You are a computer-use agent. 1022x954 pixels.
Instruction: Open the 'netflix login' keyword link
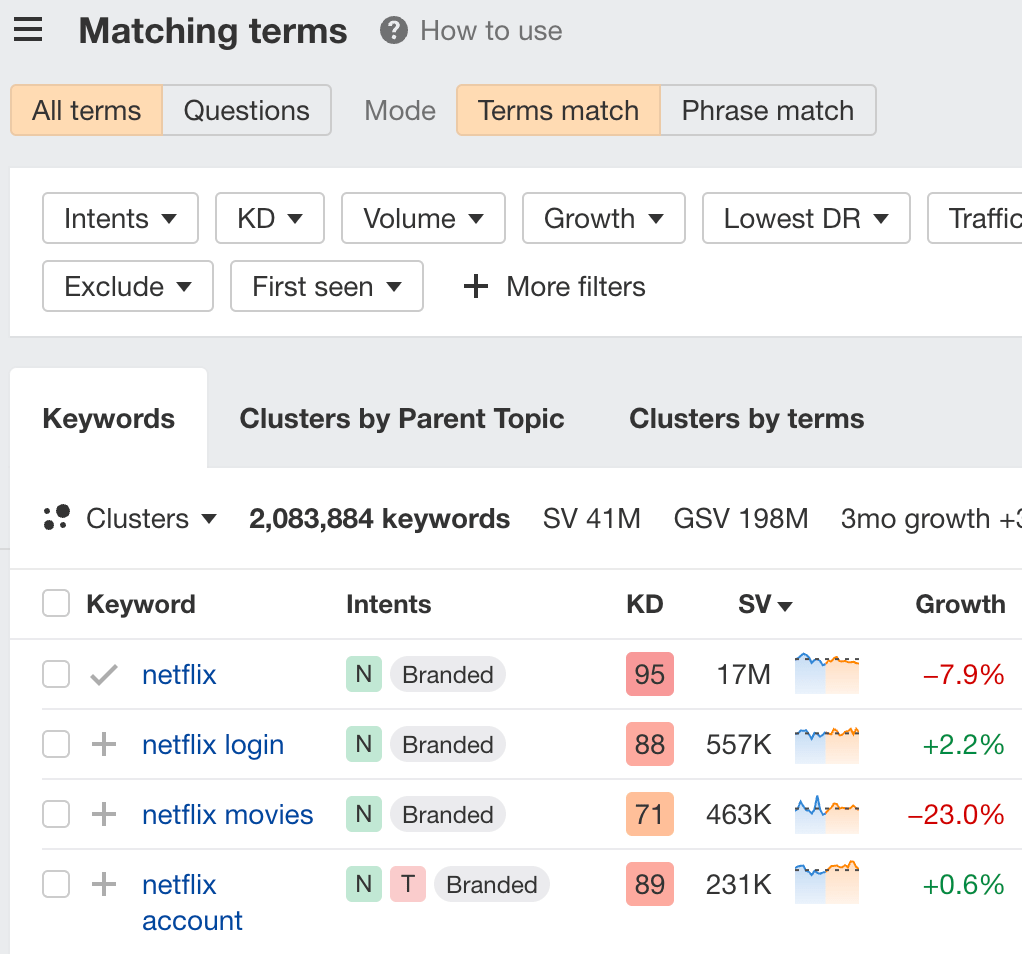[213, 744]
